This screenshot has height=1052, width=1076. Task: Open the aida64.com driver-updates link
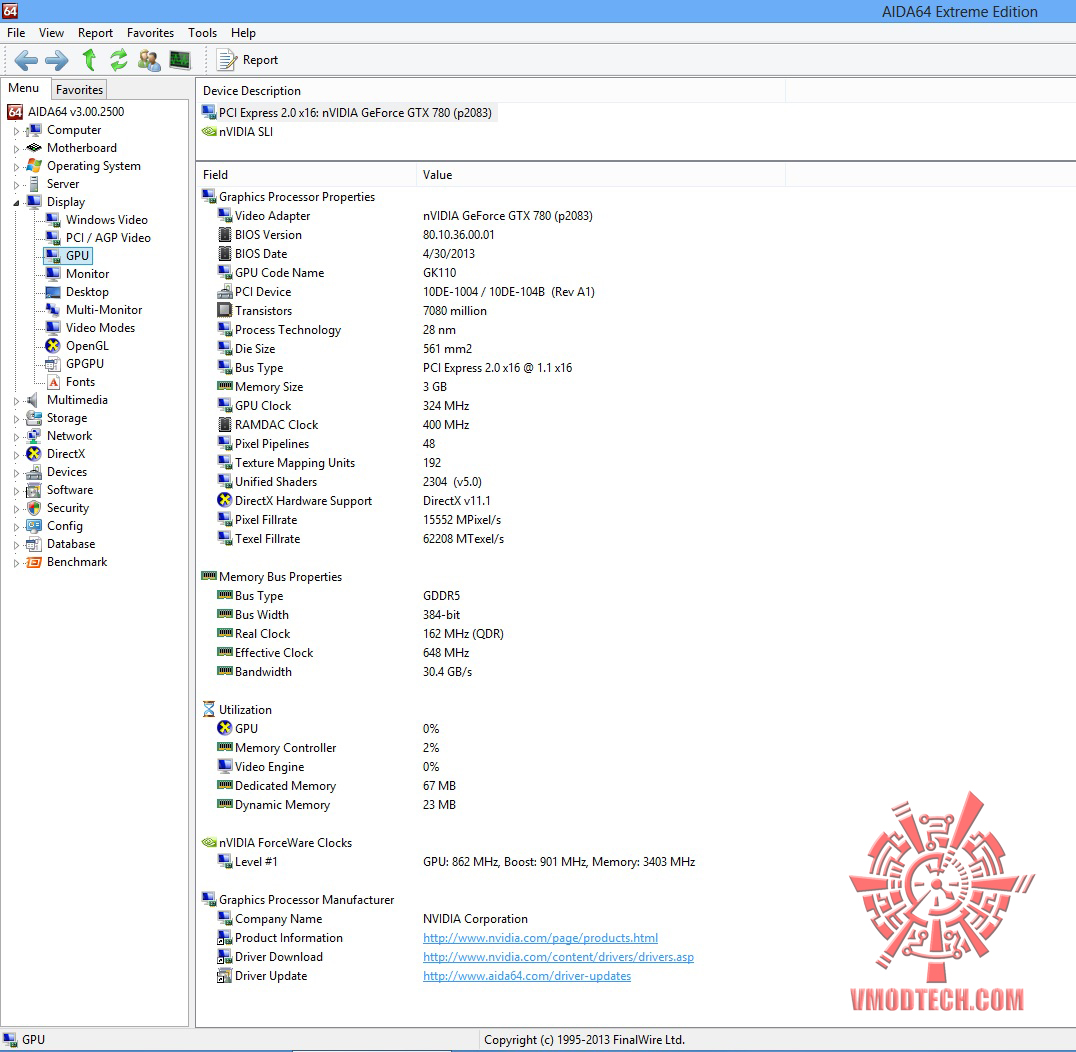(x=527, y=976)
